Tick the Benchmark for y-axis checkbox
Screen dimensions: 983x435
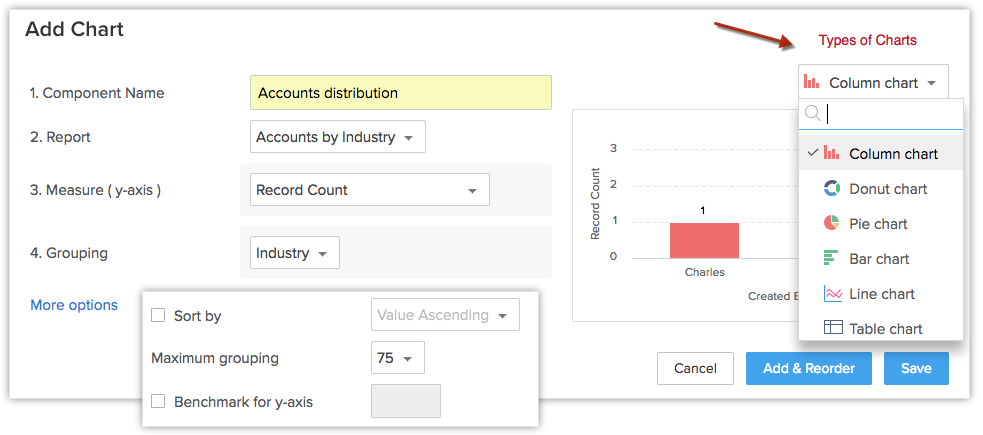(x=158, y=402)
